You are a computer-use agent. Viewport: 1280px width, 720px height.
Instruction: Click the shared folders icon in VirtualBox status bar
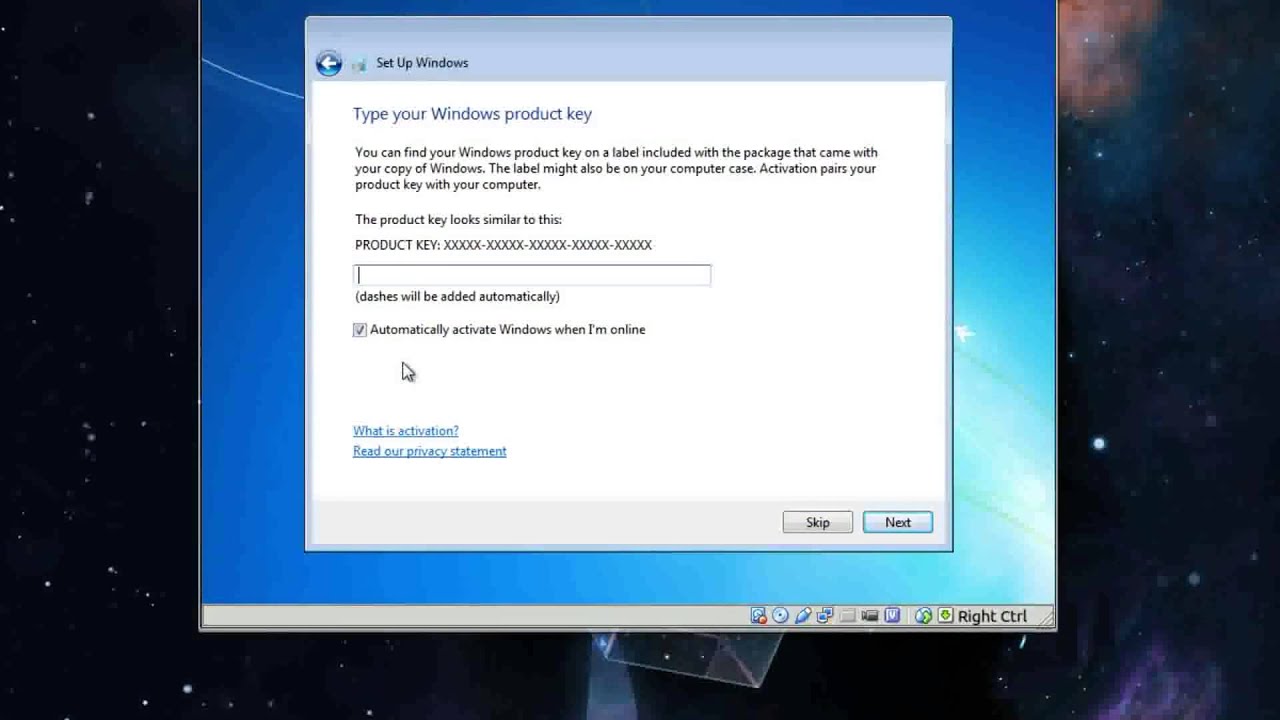click(847, 616)
